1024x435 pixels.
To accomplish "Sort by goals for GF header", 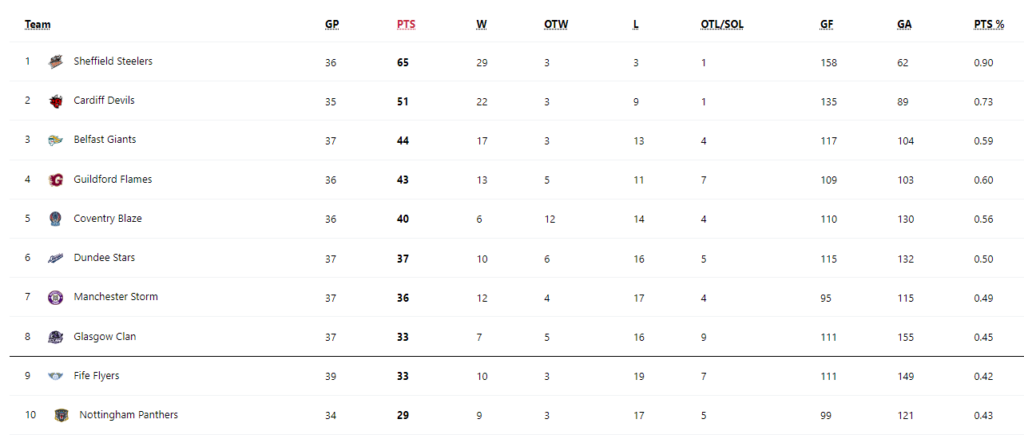I will click(826, 25).
